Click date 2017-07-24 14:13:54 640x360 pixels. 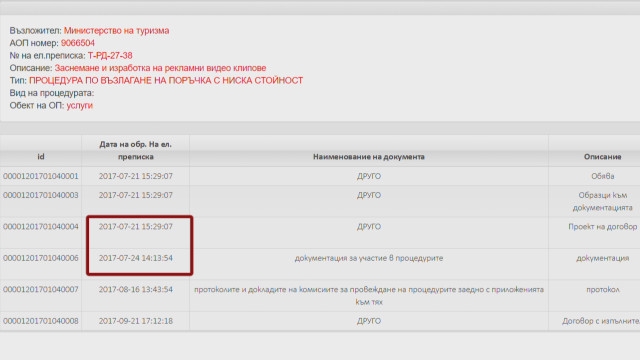(x=136, y=258)
